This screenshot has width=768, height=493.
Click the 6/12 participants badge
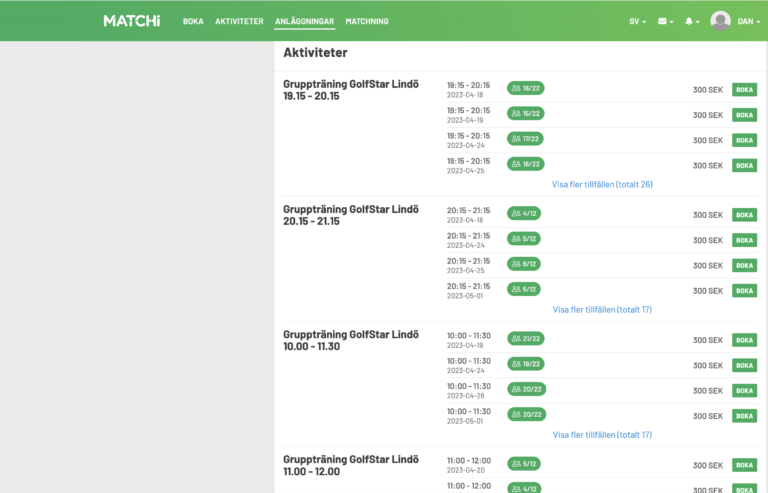[x=524, y=264]
